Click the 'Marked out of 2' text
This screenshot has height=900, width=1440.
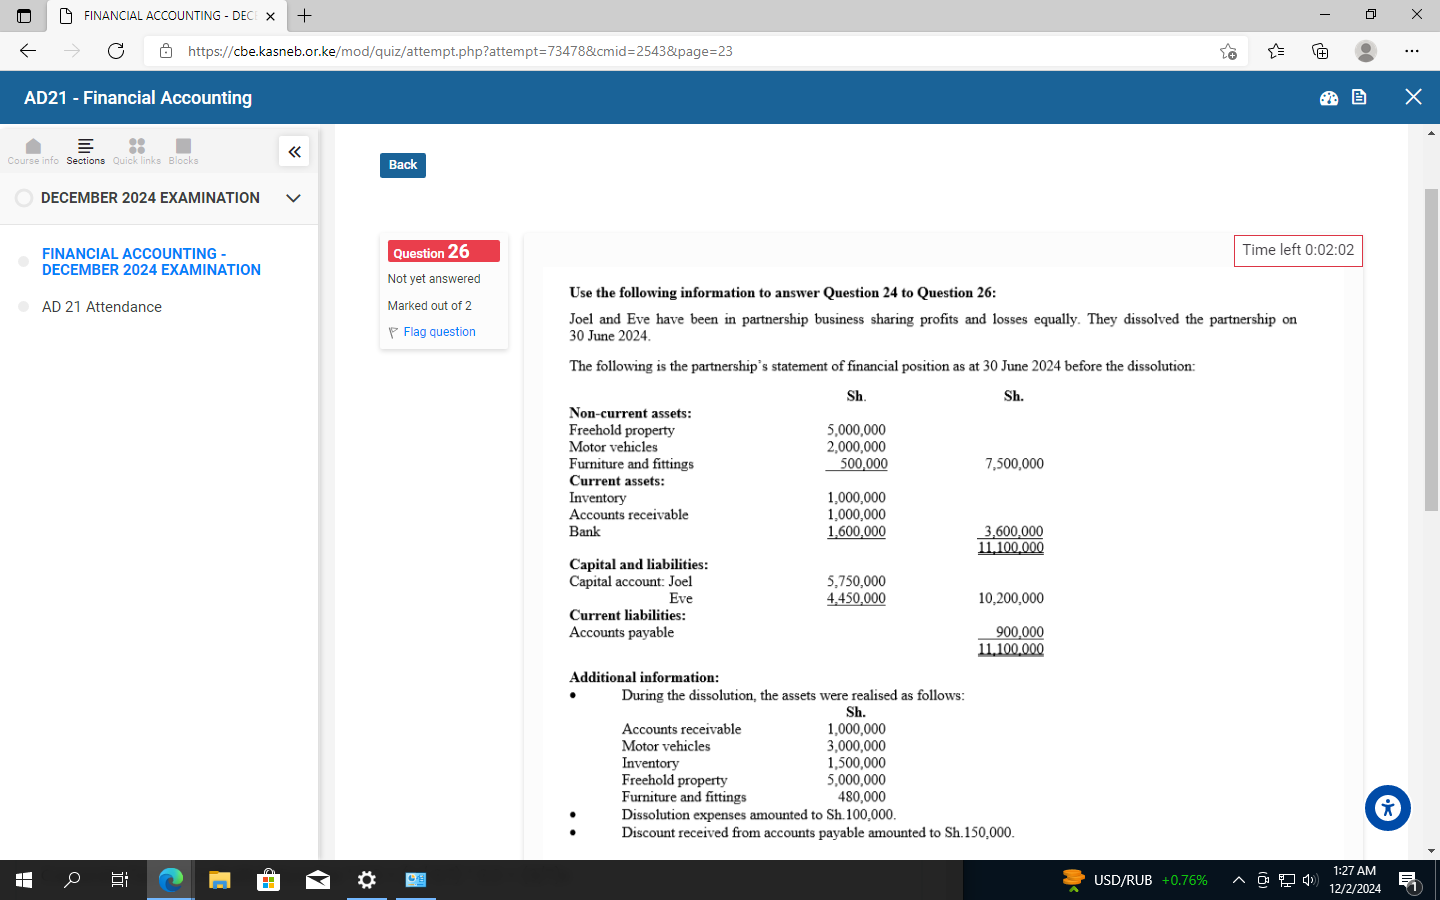click(430, 306)
